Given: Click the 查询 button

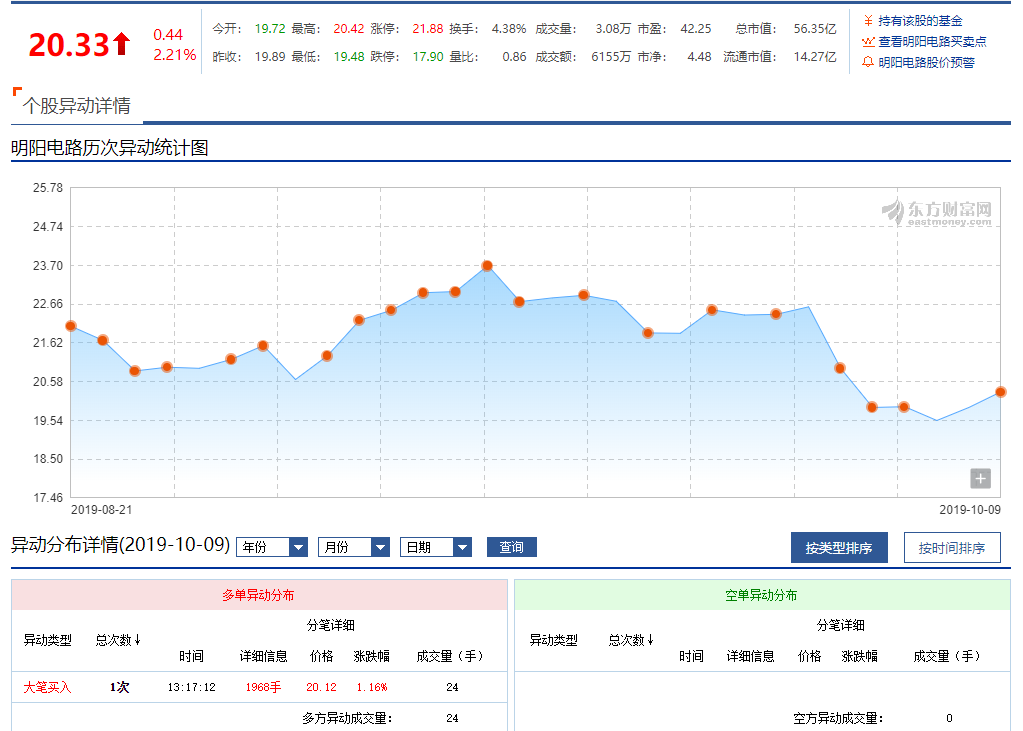Looking at the screenshot, I should coord(512,547).
